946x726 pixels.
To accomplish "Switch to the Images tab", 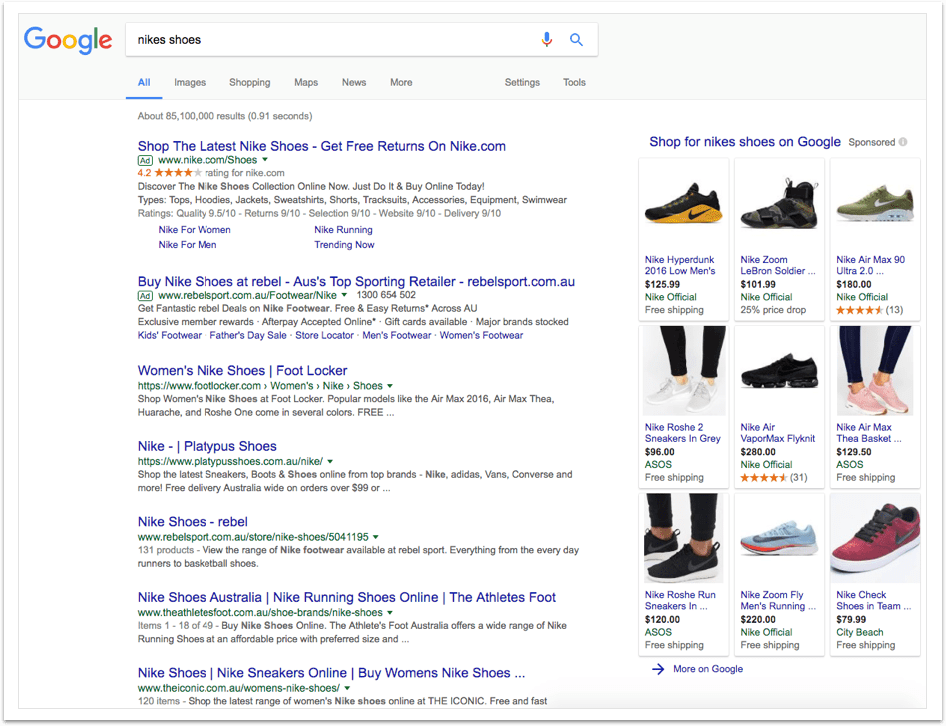I will click(x=190, y=83).
